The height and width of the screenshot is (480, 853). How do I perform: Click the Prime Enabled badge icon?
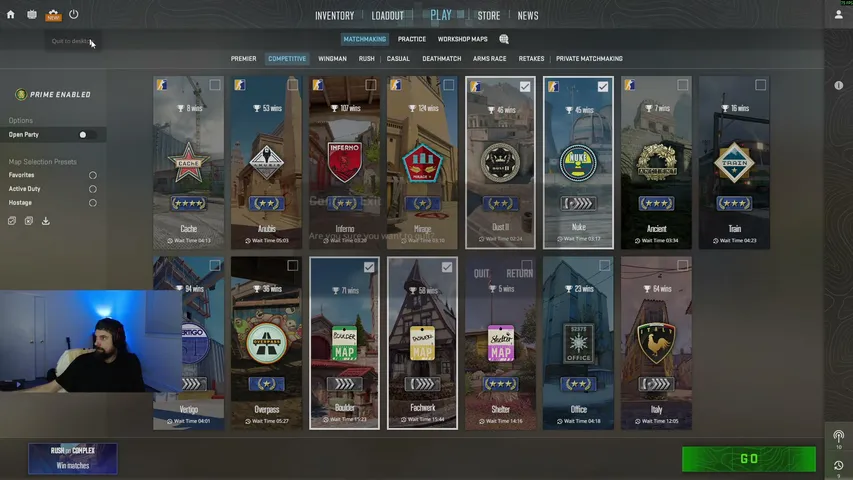tap(21, 94)
